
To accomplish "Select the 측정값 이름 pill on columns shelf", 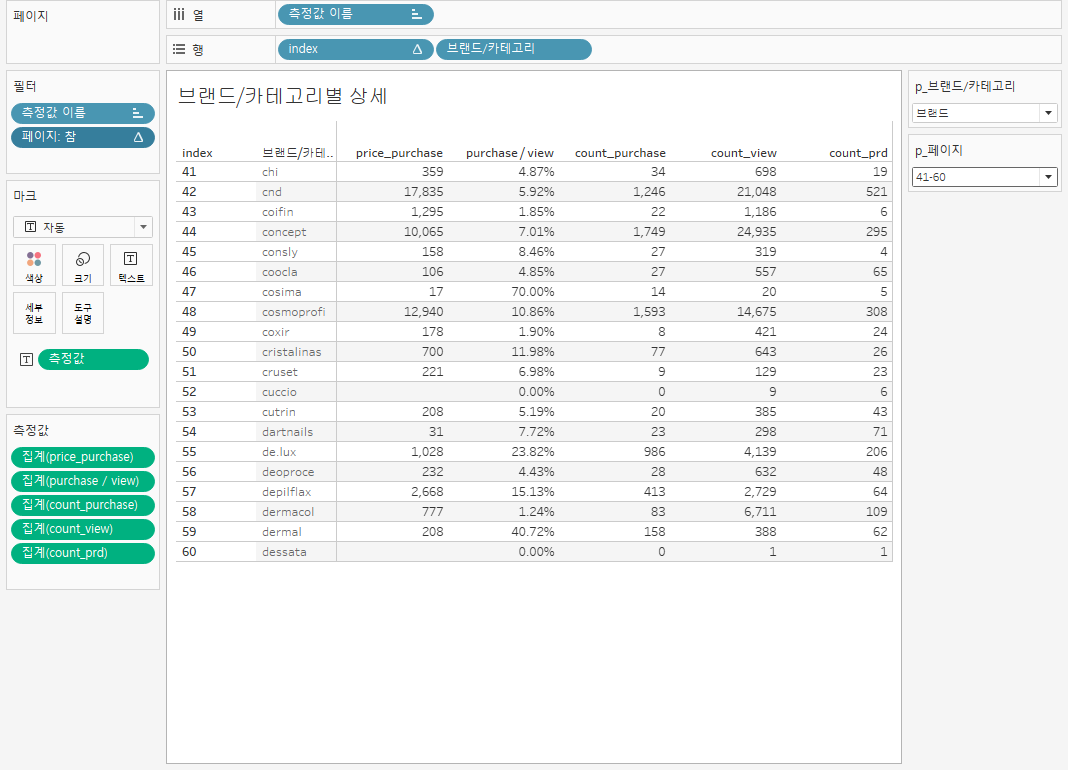I will coord(356,14).
